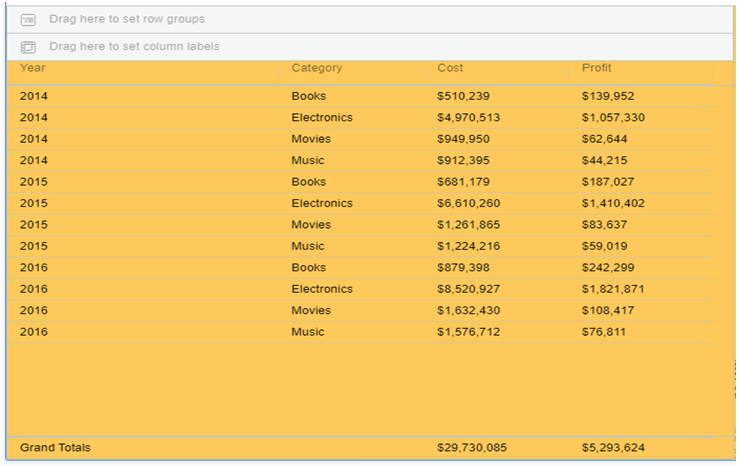Image resolution: width=738 pixels, height=467 pixels.
Task: Click the $6,610,260 Electronics cost cell
Action: [x=468, y=203]
